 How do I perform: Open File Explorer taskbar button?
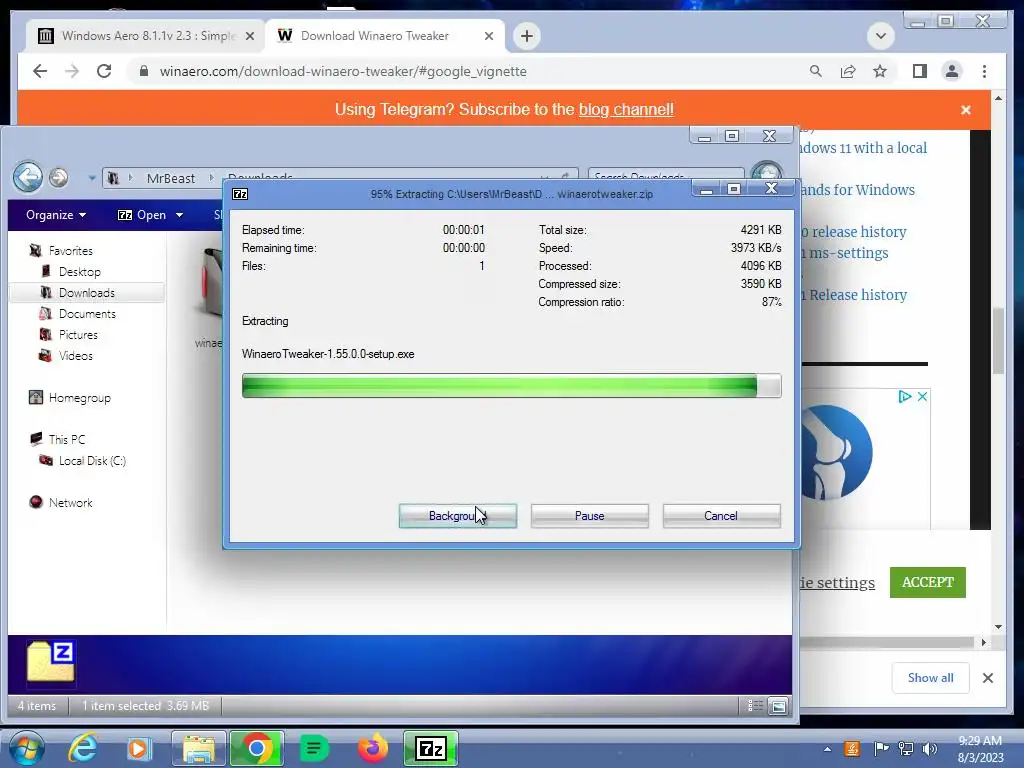tap(199, 748)
